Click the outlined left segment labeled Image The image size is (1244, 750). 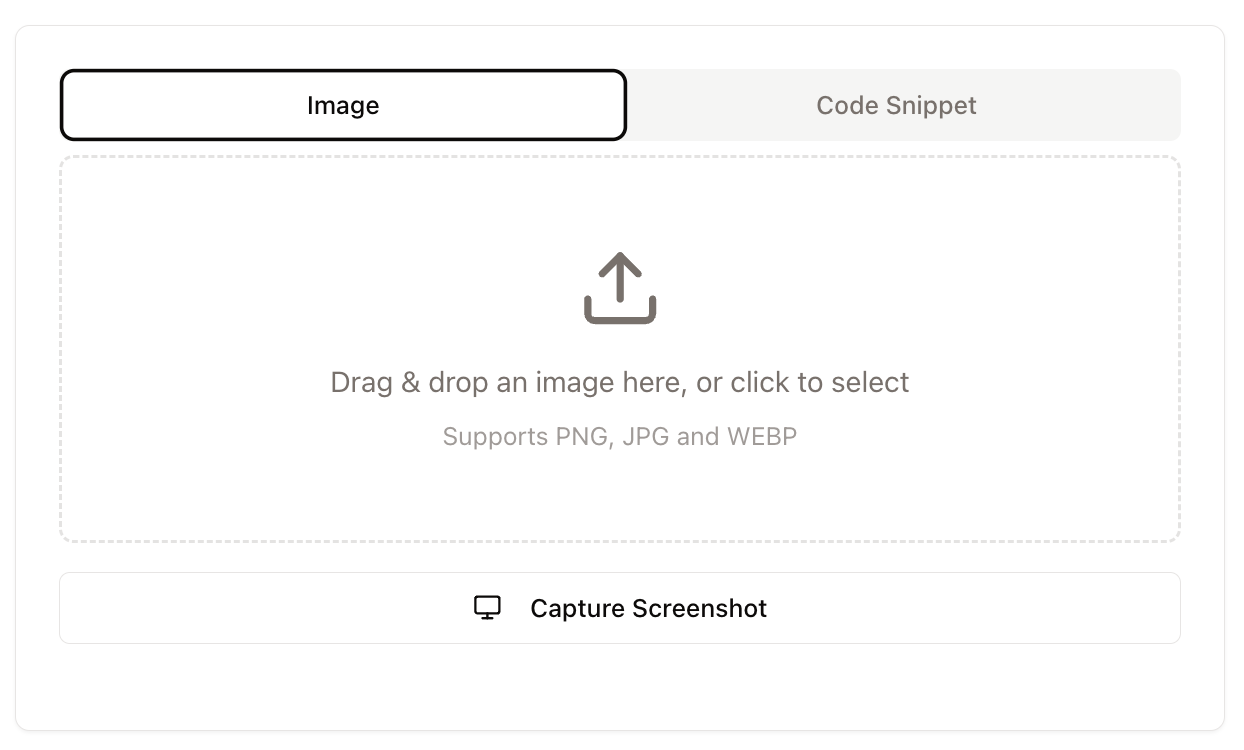200,105
